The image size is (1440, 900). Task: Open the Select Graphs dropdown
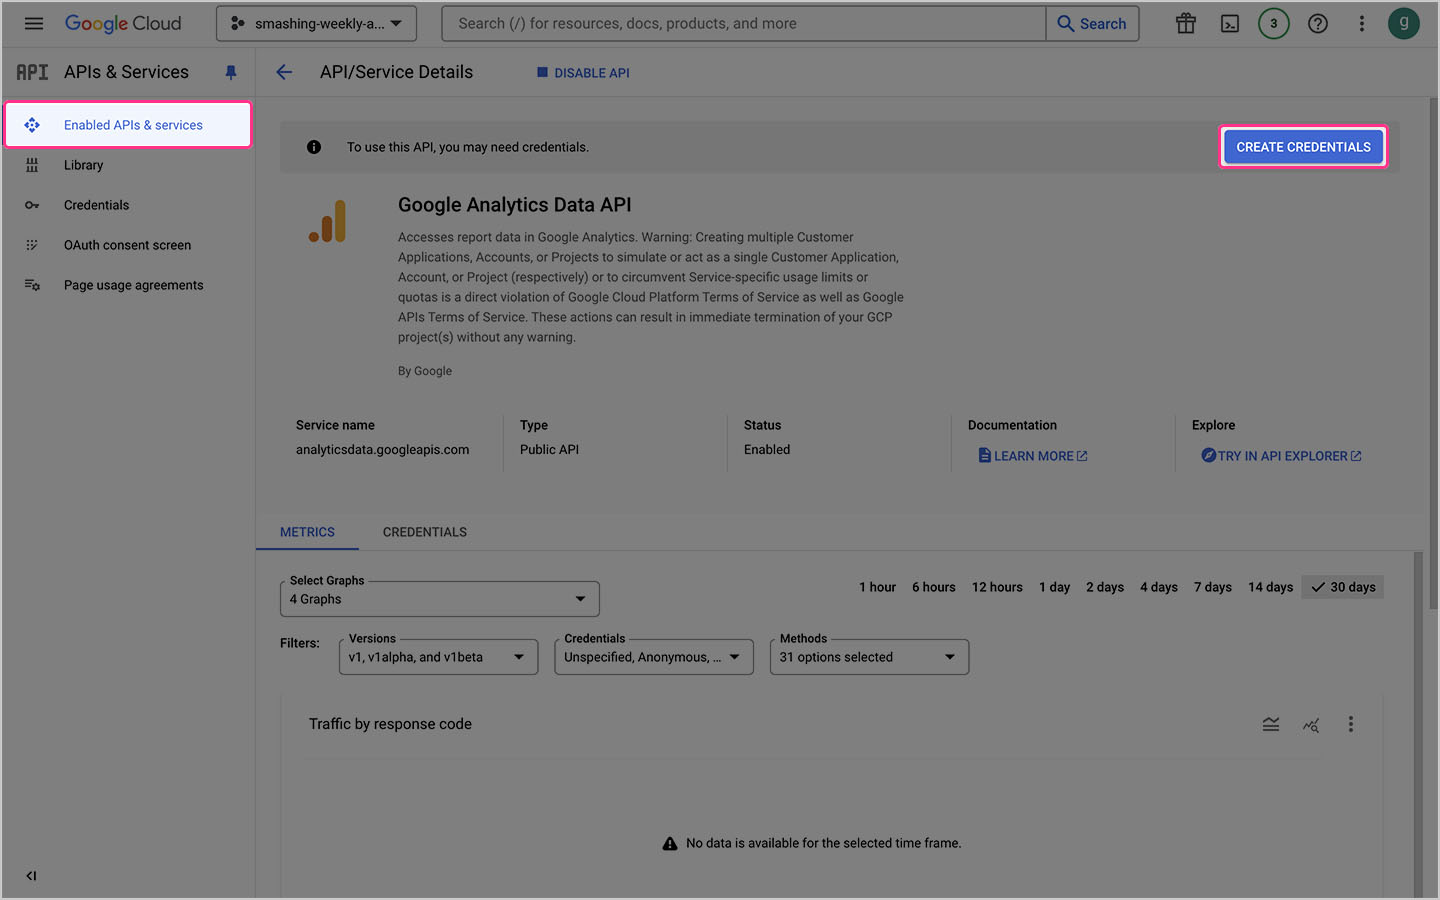[439, 598]
